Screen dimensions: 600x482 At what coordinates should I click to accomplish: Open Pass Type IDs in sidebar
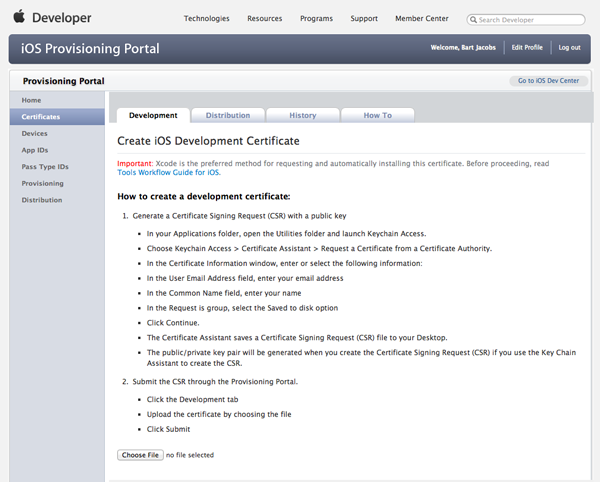click(x=57, y=167)
